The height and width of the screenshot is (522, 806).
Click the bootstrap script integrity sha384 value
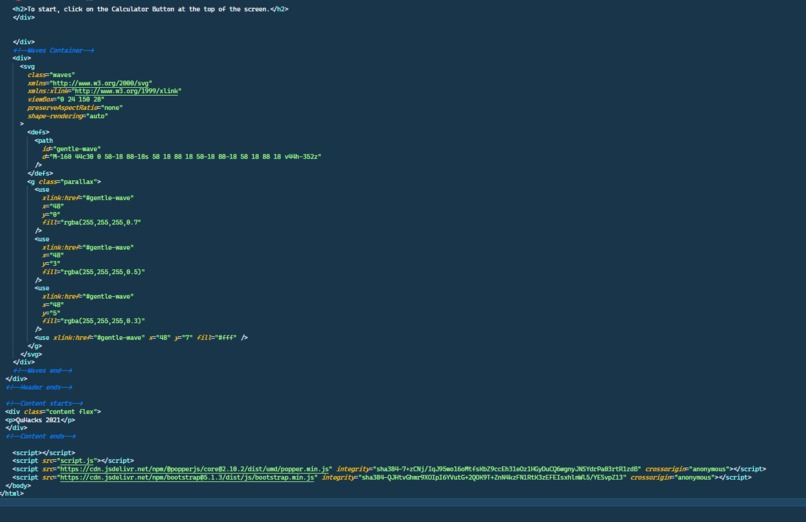point(493,477)
